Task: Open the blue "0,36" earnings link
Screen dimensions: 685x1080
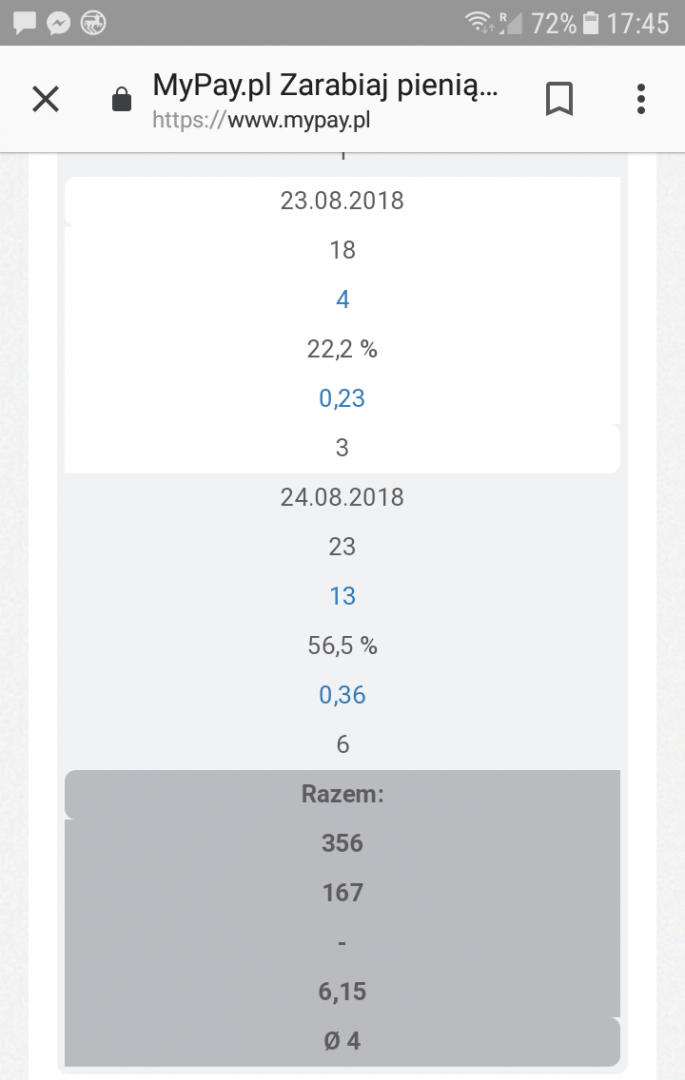Action: [x=342, y=695]
